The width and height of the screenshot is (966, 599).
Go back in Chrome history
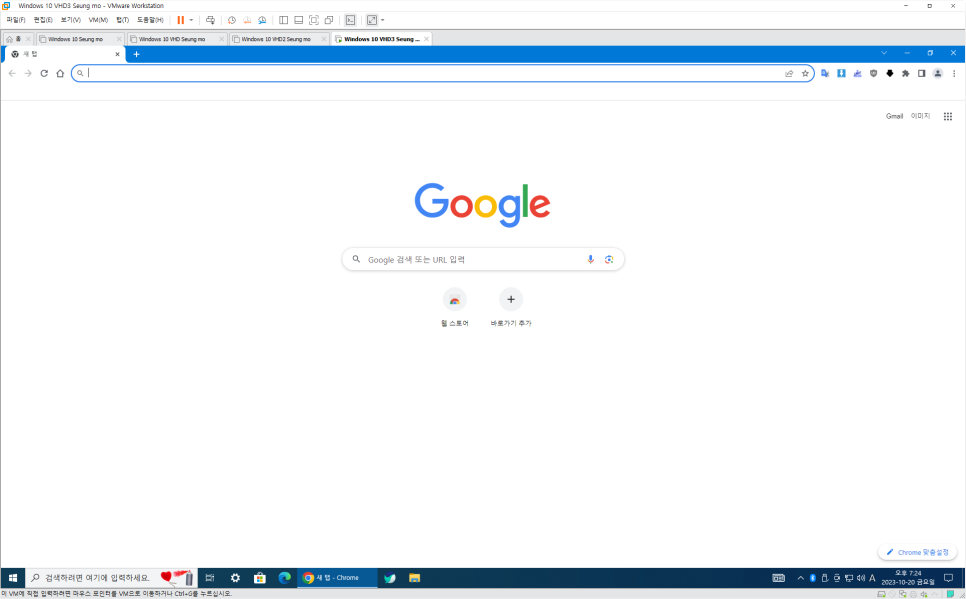tap(12, 73)
